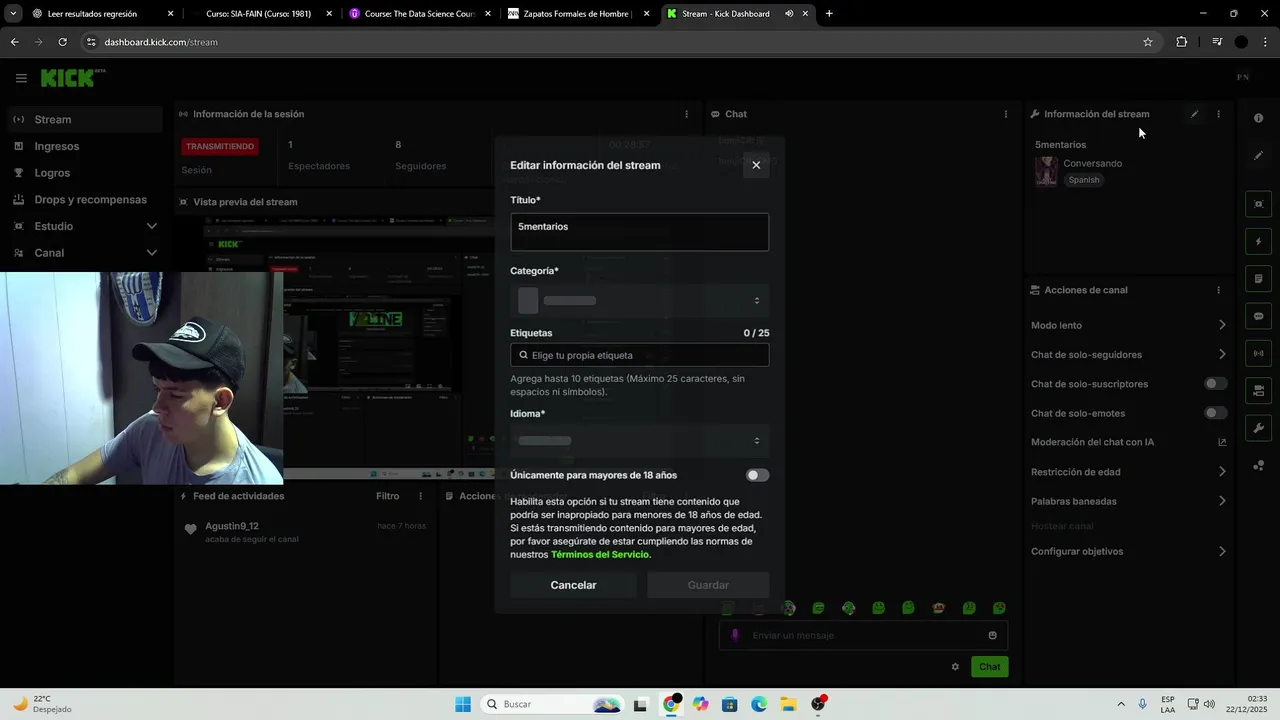The width and height of the screenshot is (1280, 720).
Task: Reload the dashboard.kick.com page
Action: click(x=62, y=42)
